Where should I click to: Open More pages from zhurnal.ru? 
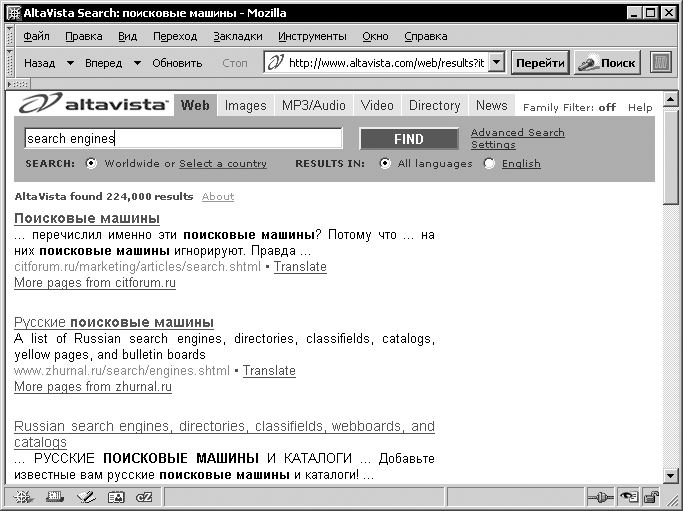(93, 387)
